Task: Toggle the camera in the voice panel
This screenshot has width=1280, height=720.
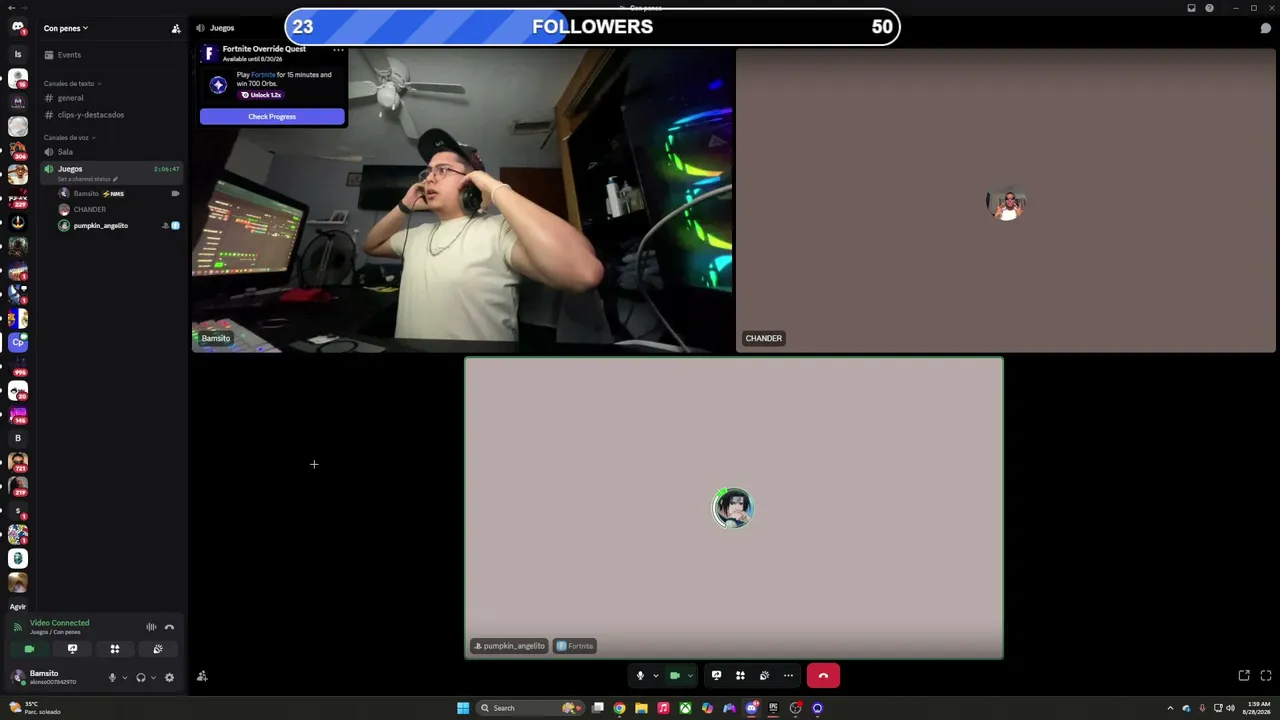Action: click(29, 649)
